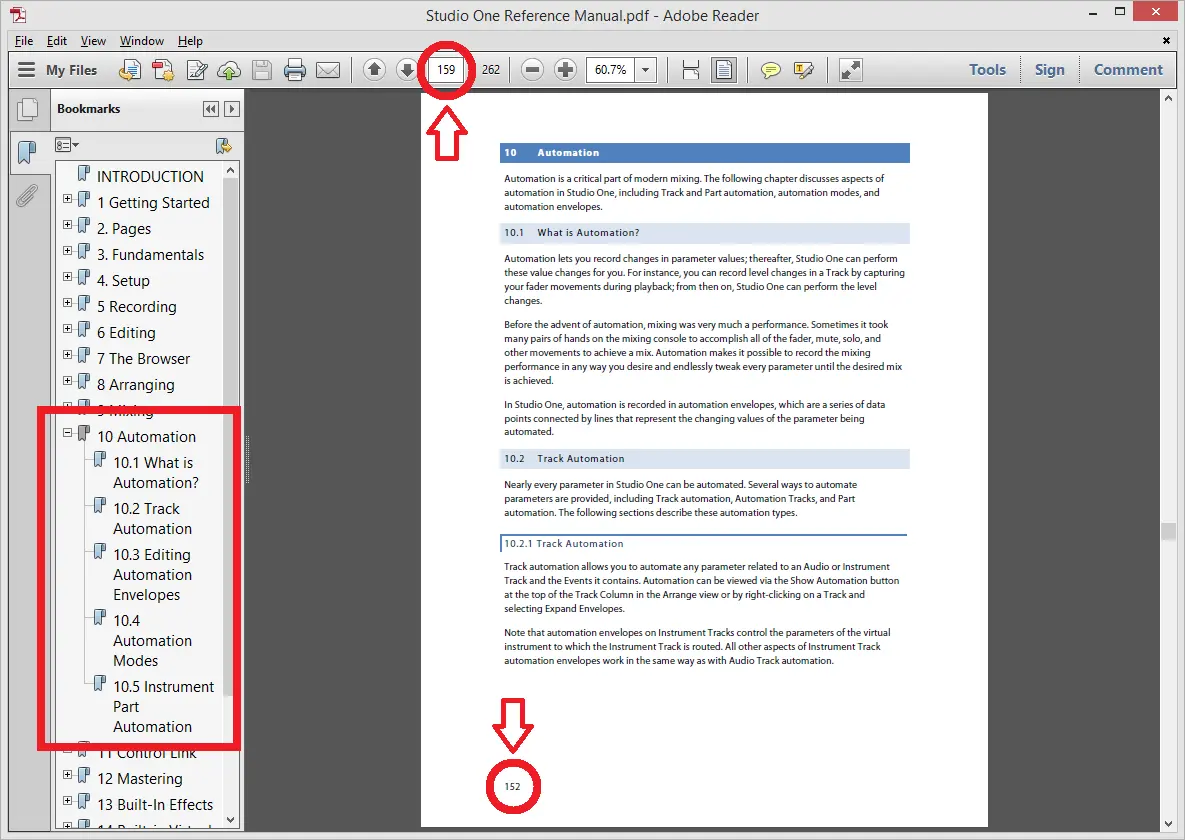The height and width of the screenshot is (840, 1185).
Task: Click the document scroll up arrow
Action: coord(1168,98)
